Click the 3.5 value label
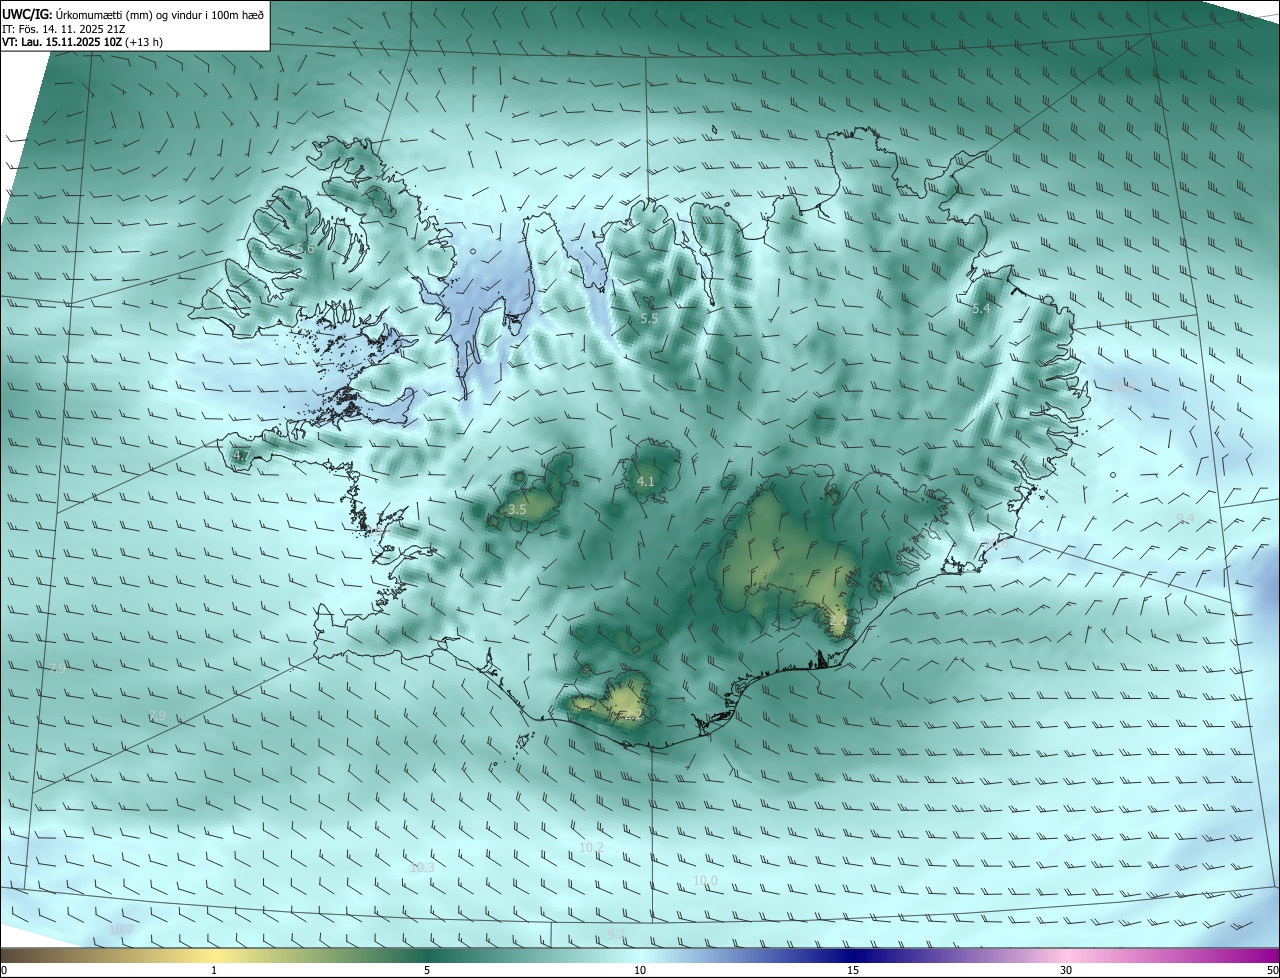1280x978 pixels. [517, 509]
